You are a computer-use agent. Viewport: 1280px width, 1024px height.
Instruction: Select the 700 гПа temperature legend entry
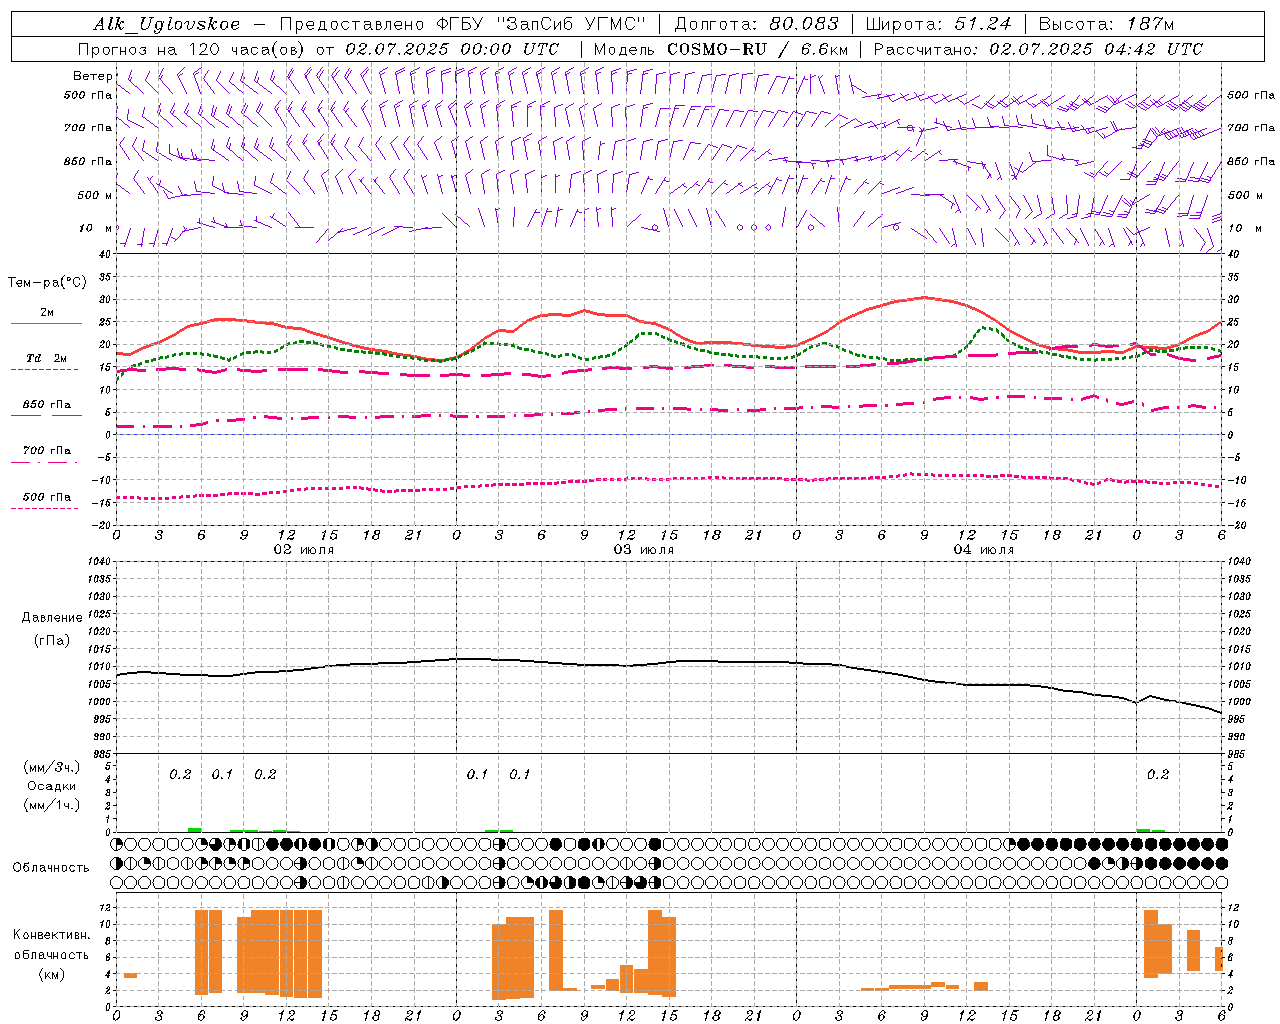[x=47, y=451]
